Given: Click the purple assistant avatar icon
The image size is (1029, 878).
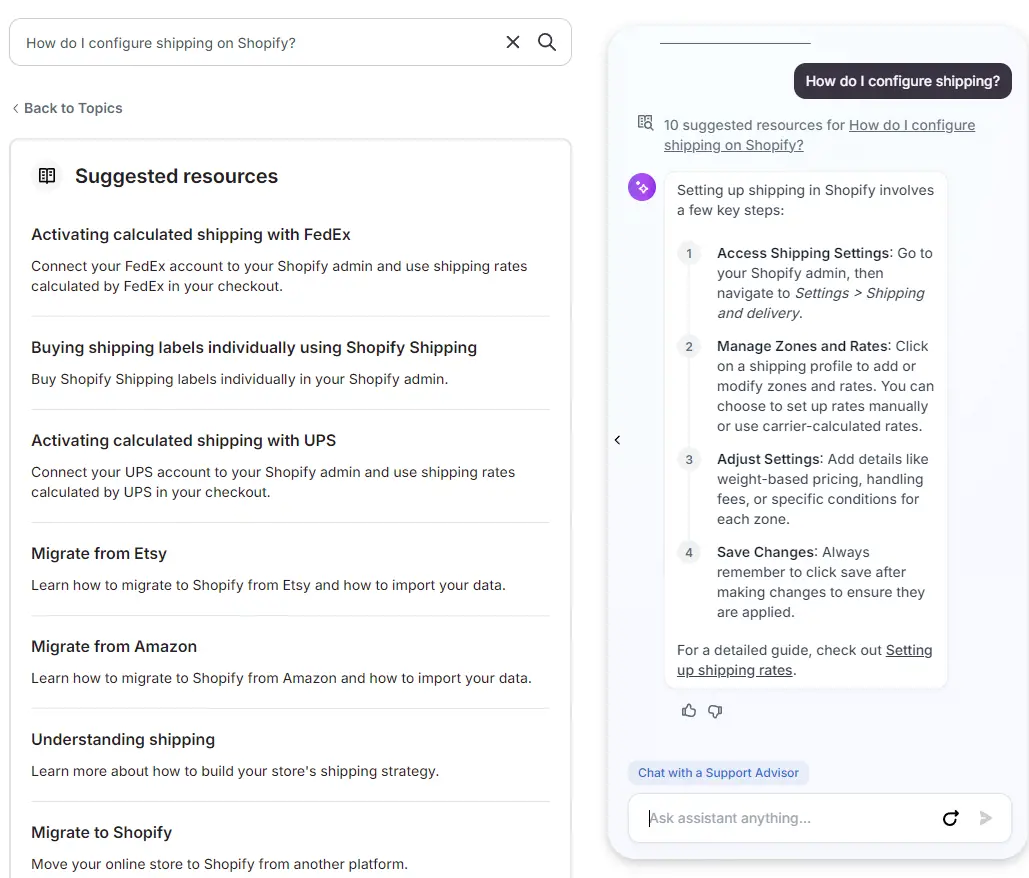Looking at the screenshot, I should 642,187.
